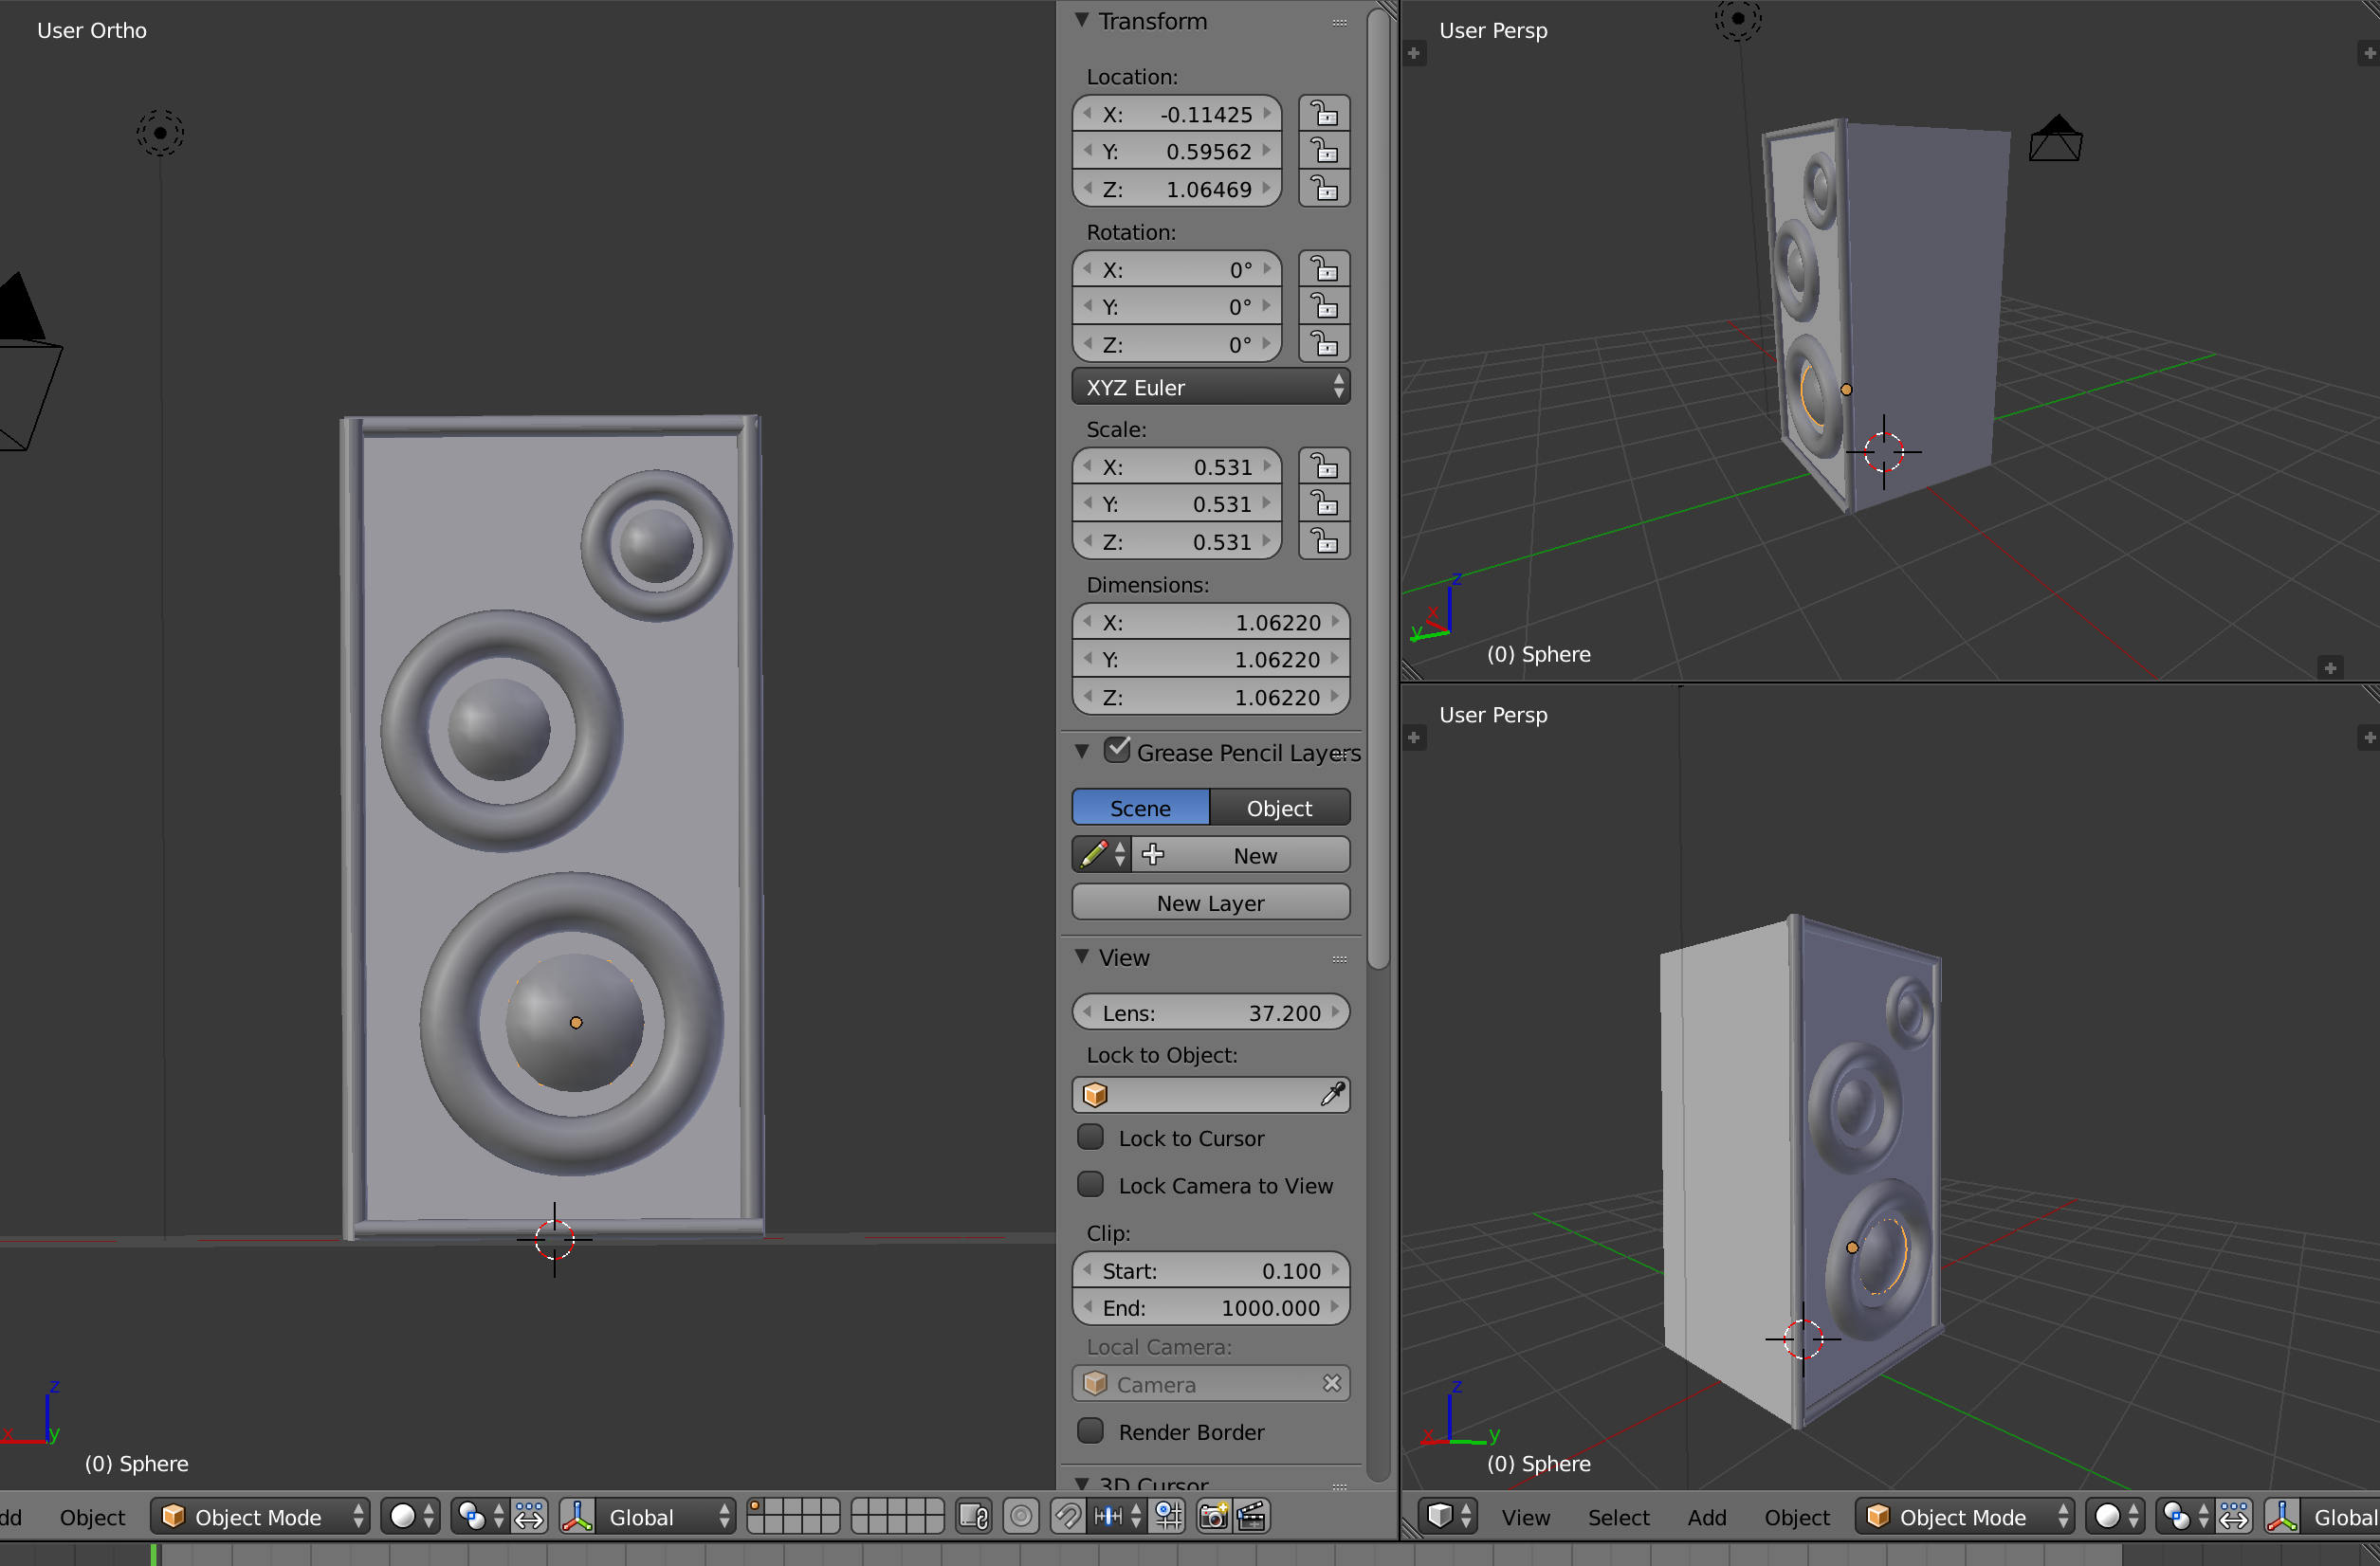Enable the Lock to Cursor checkbox
The image size is (2380, 1566).
(1091, 1137)
